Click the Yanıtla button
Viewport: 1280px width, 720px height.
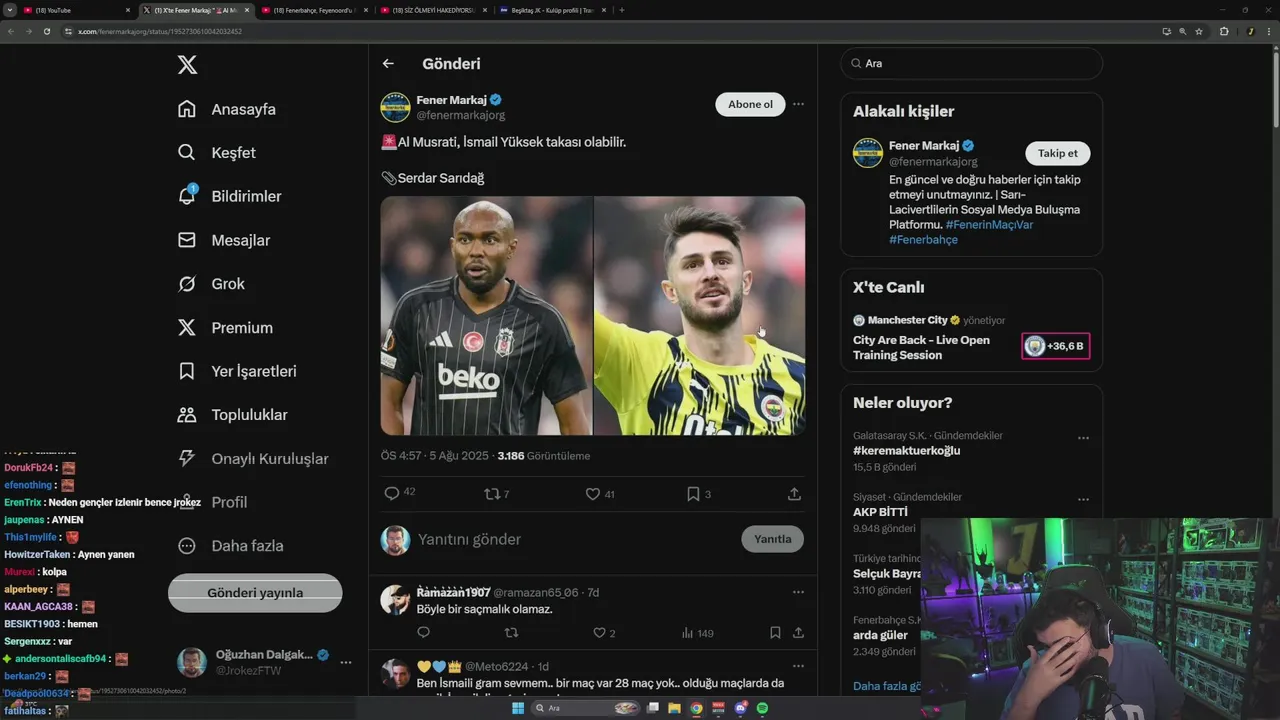tap(772, 539)
